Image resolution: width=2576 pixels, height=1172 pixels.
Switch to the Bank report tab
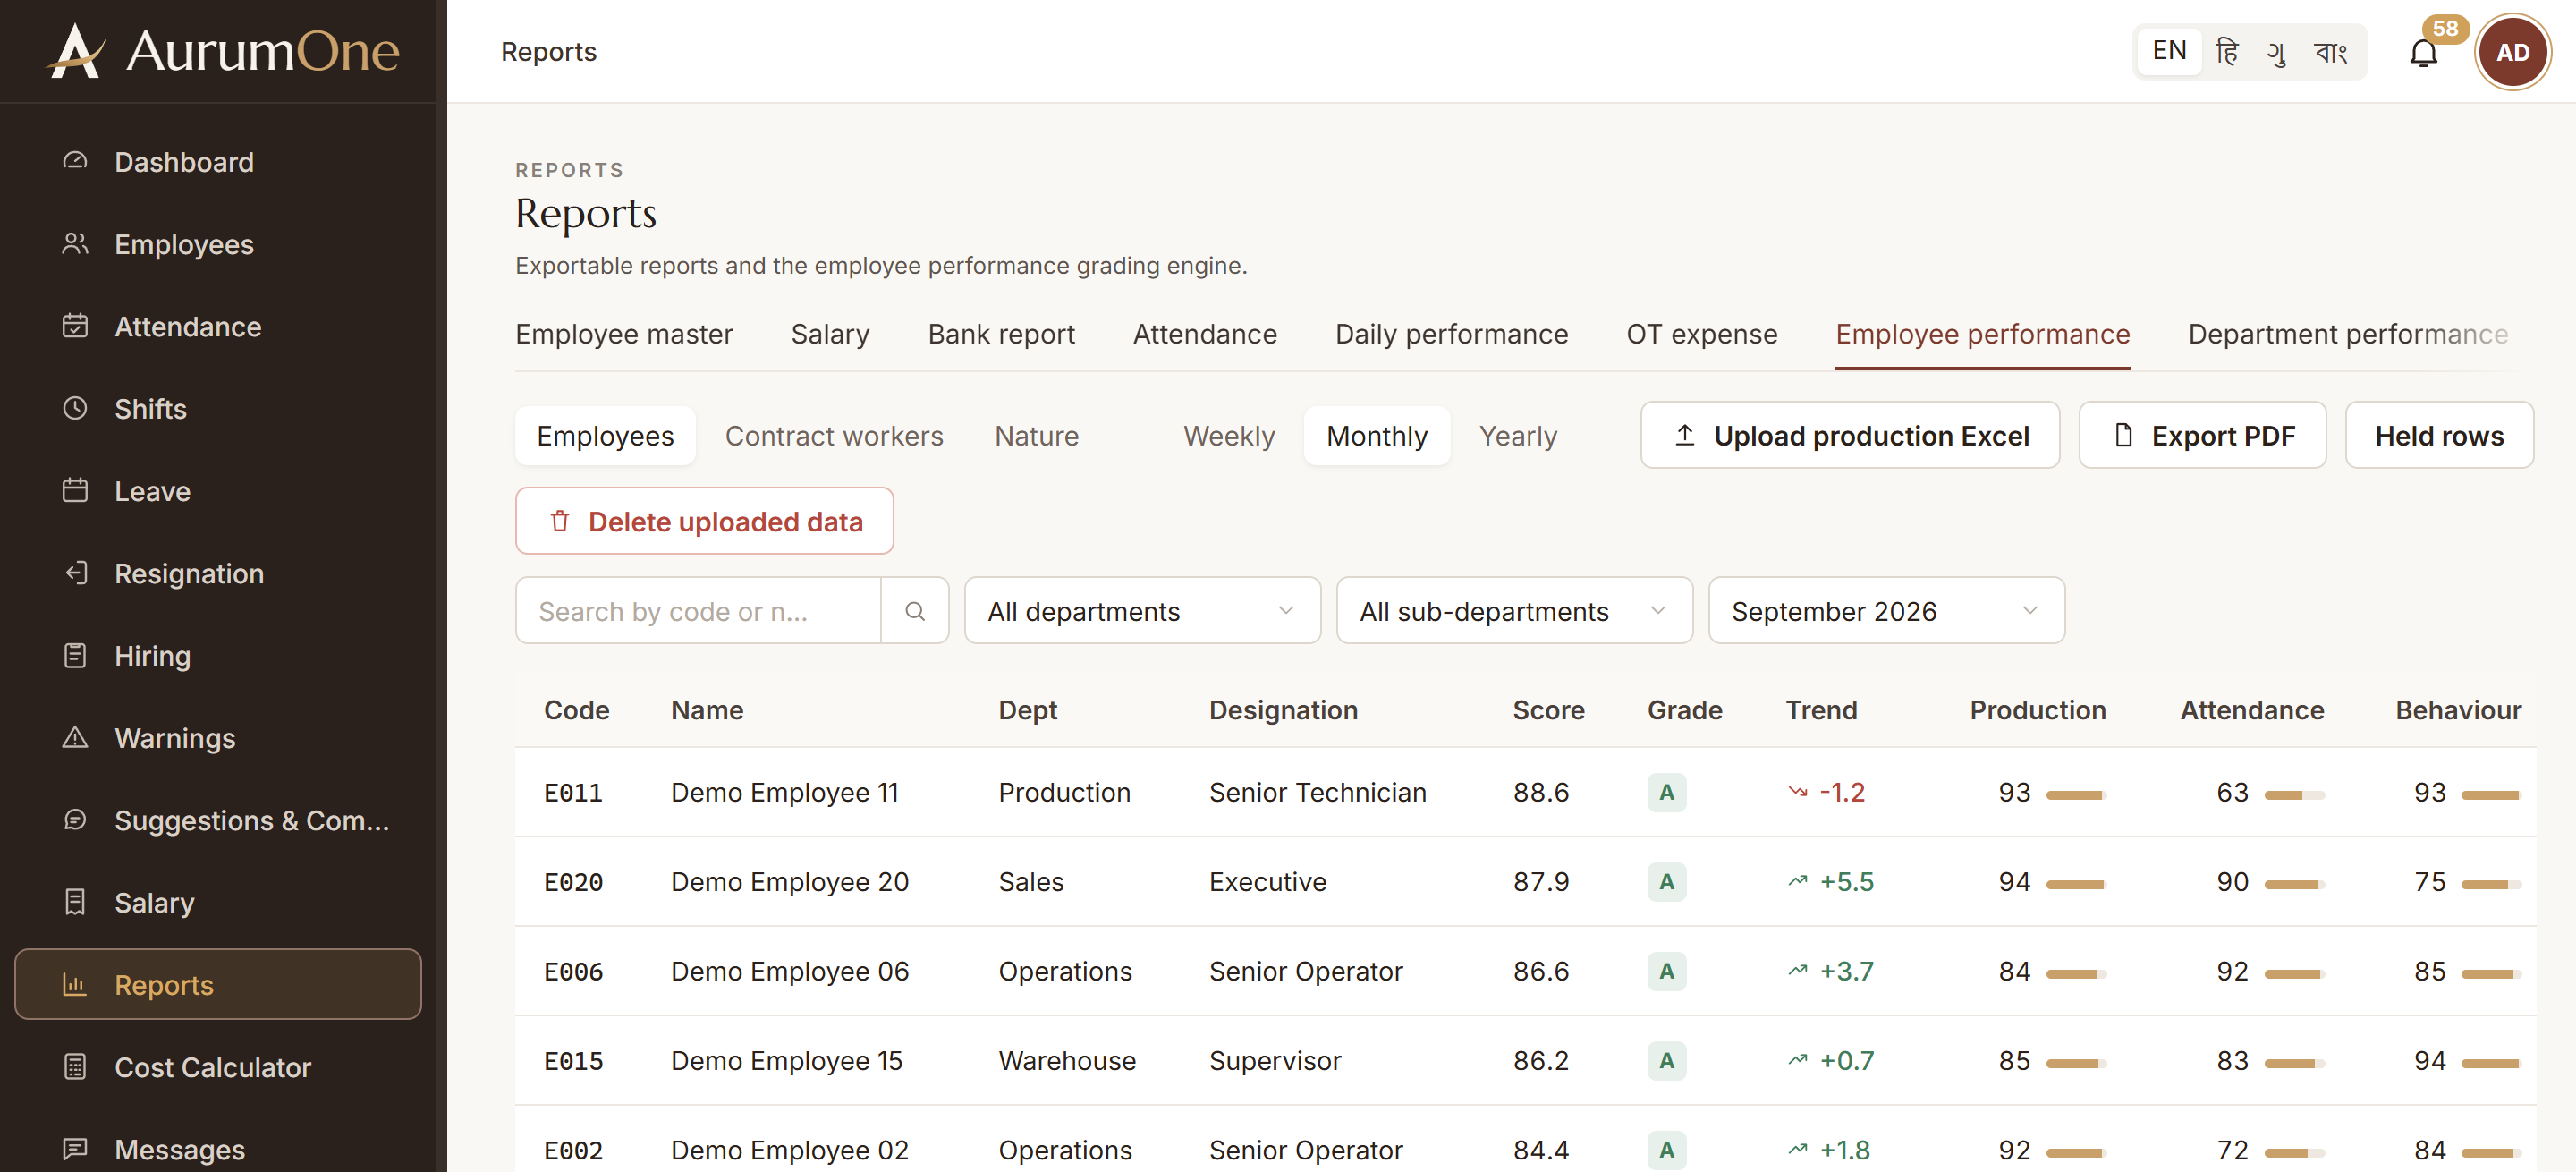click(x=1001, y=334)
